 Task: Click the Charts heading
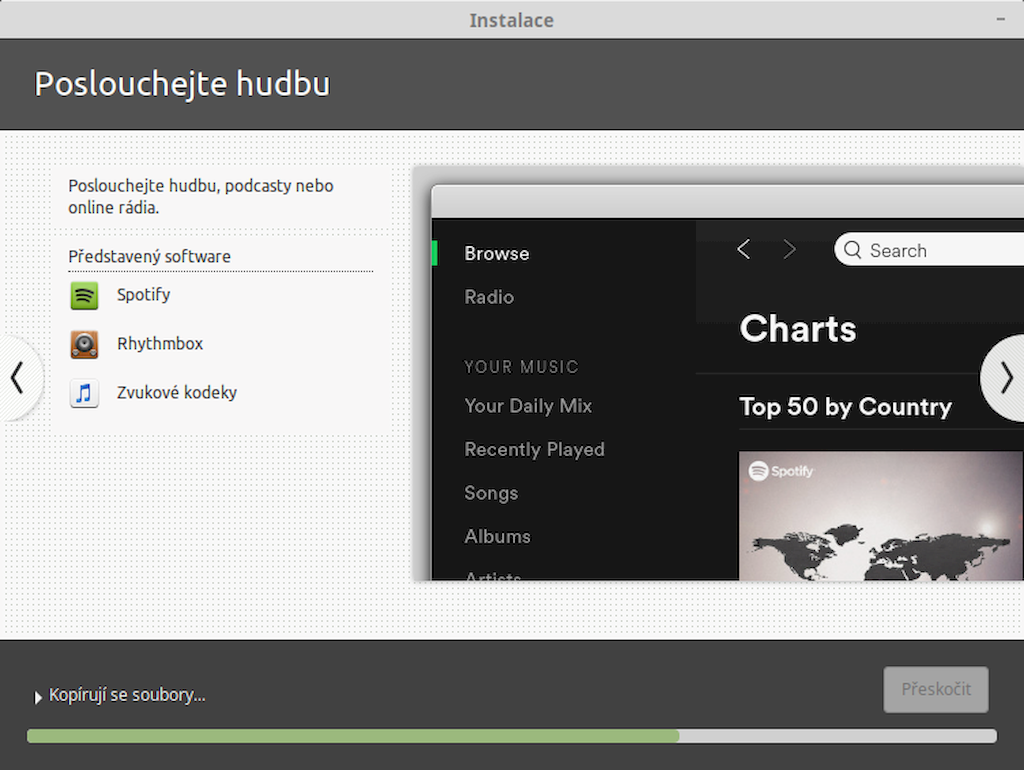(x=797, y=329)
